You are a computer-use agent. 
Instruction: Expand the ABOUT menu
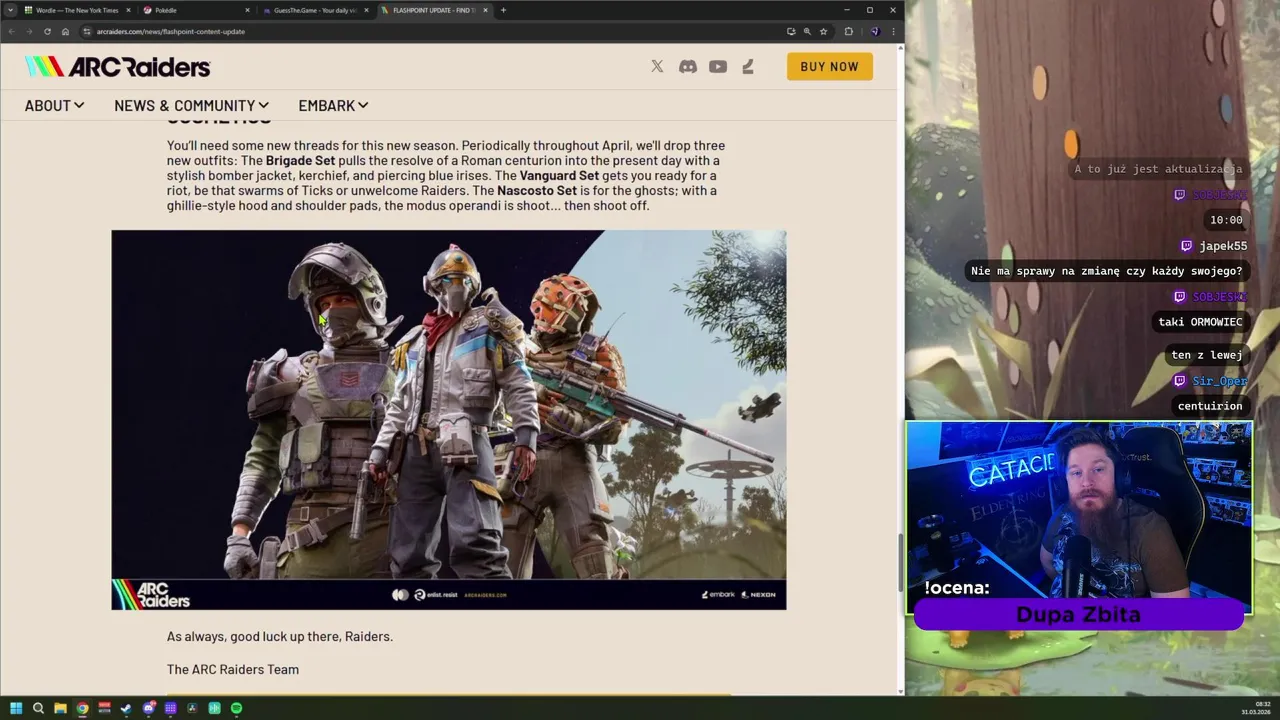[55, 105]
